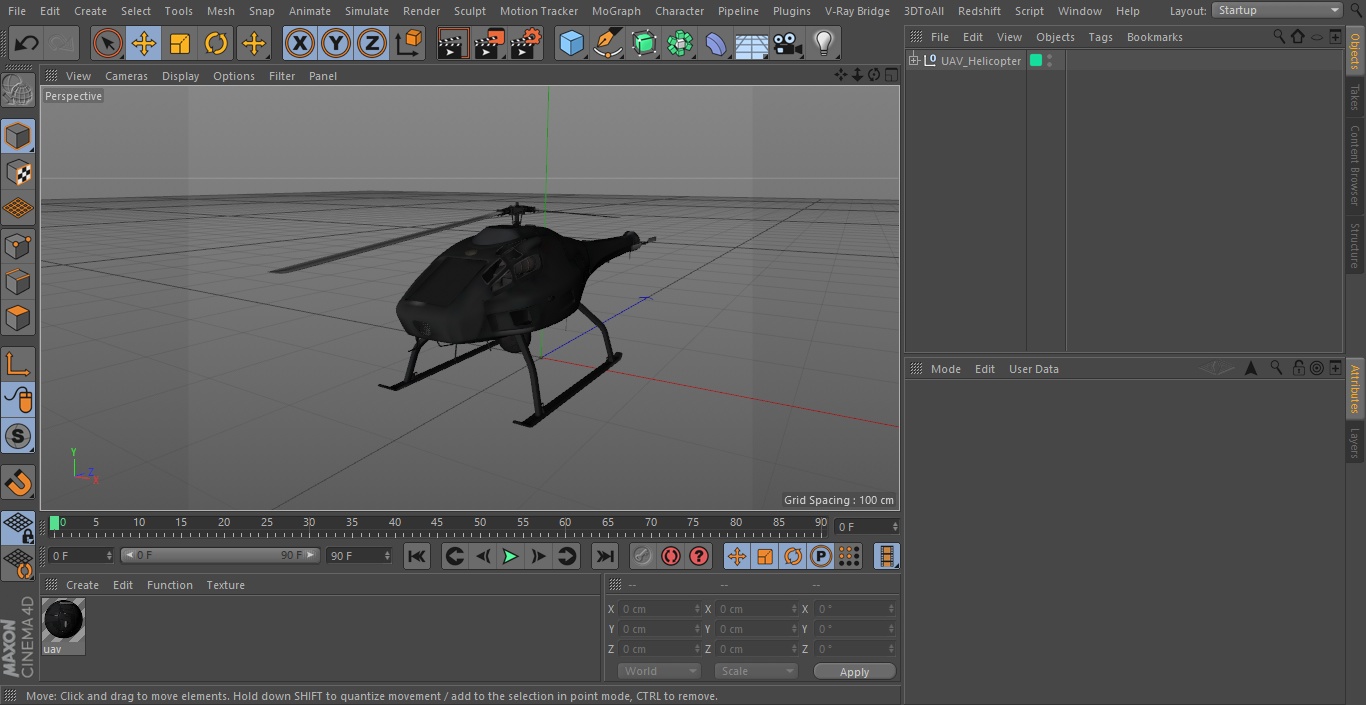Toggle X axis lock
This screenshot has height=705, width=1366.
point(300,43)
